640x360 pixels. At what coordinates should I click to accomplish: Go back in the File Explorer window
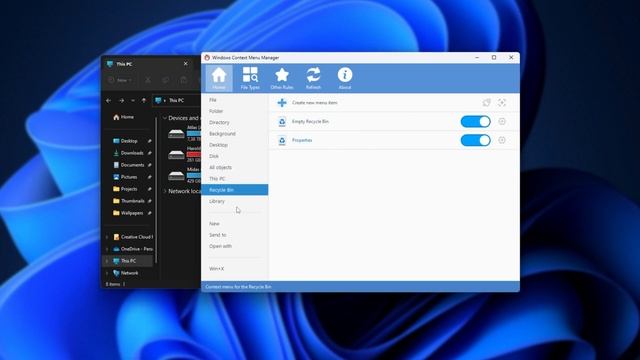click(109, 100)
